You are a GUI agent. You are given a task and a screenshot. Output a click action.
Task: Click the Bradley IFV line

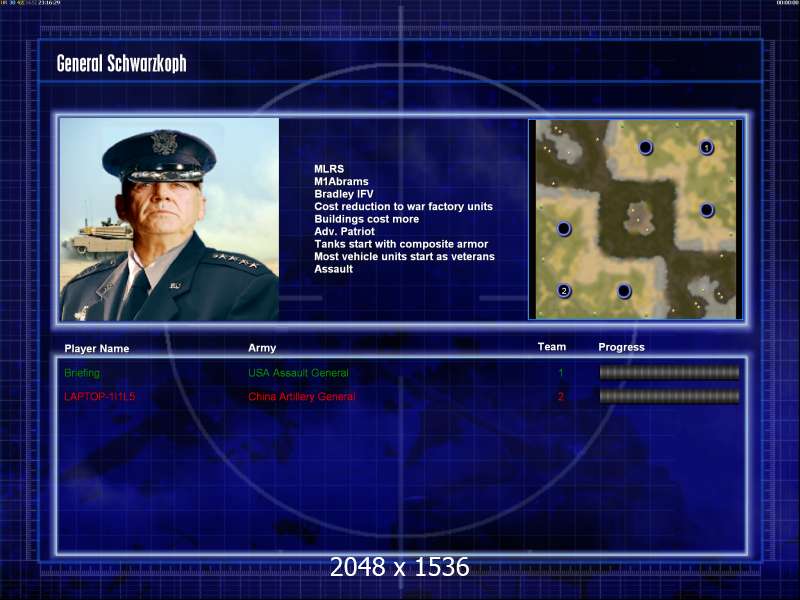tap(343, 194)
